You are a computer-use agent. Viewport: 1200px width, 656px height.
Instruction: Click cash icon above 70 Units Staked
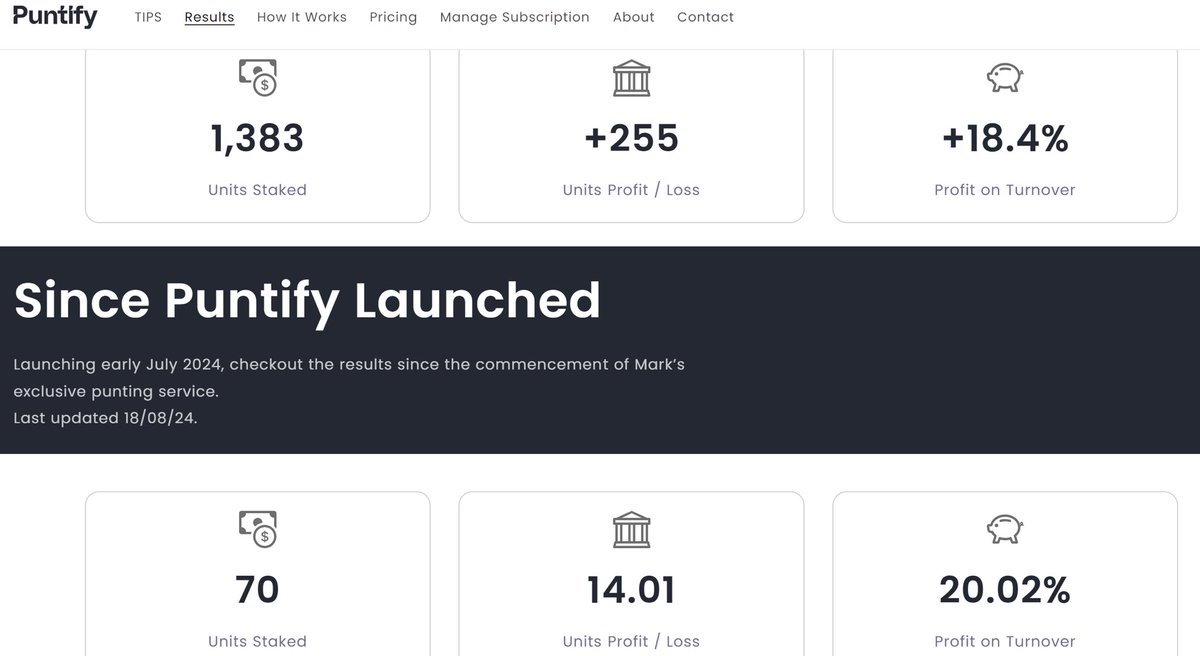click(257, 529)
